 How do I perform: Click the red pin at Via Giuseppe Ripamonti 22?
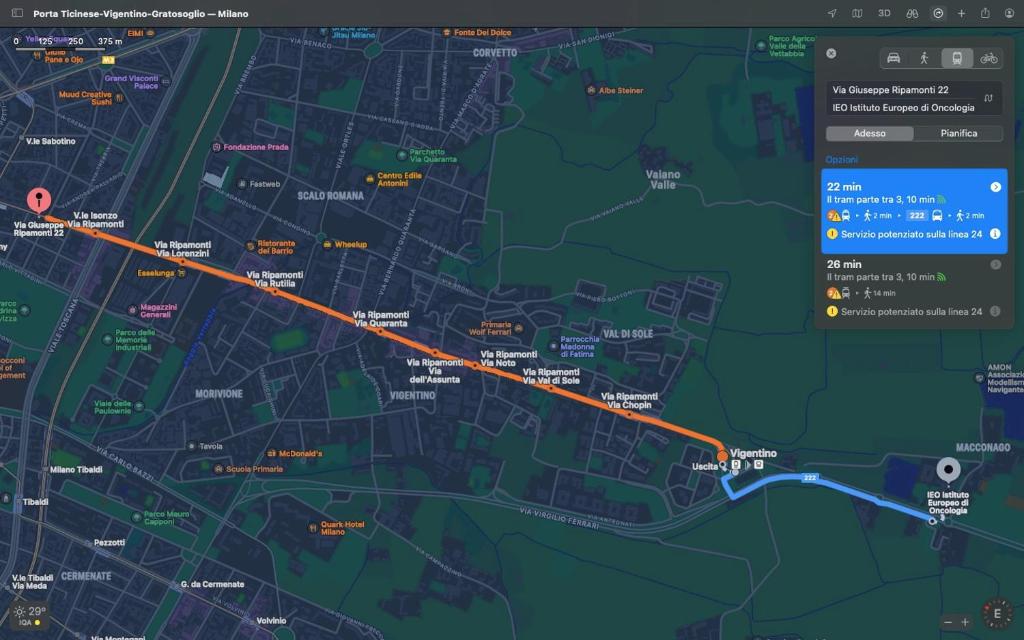tap(39, 200)
